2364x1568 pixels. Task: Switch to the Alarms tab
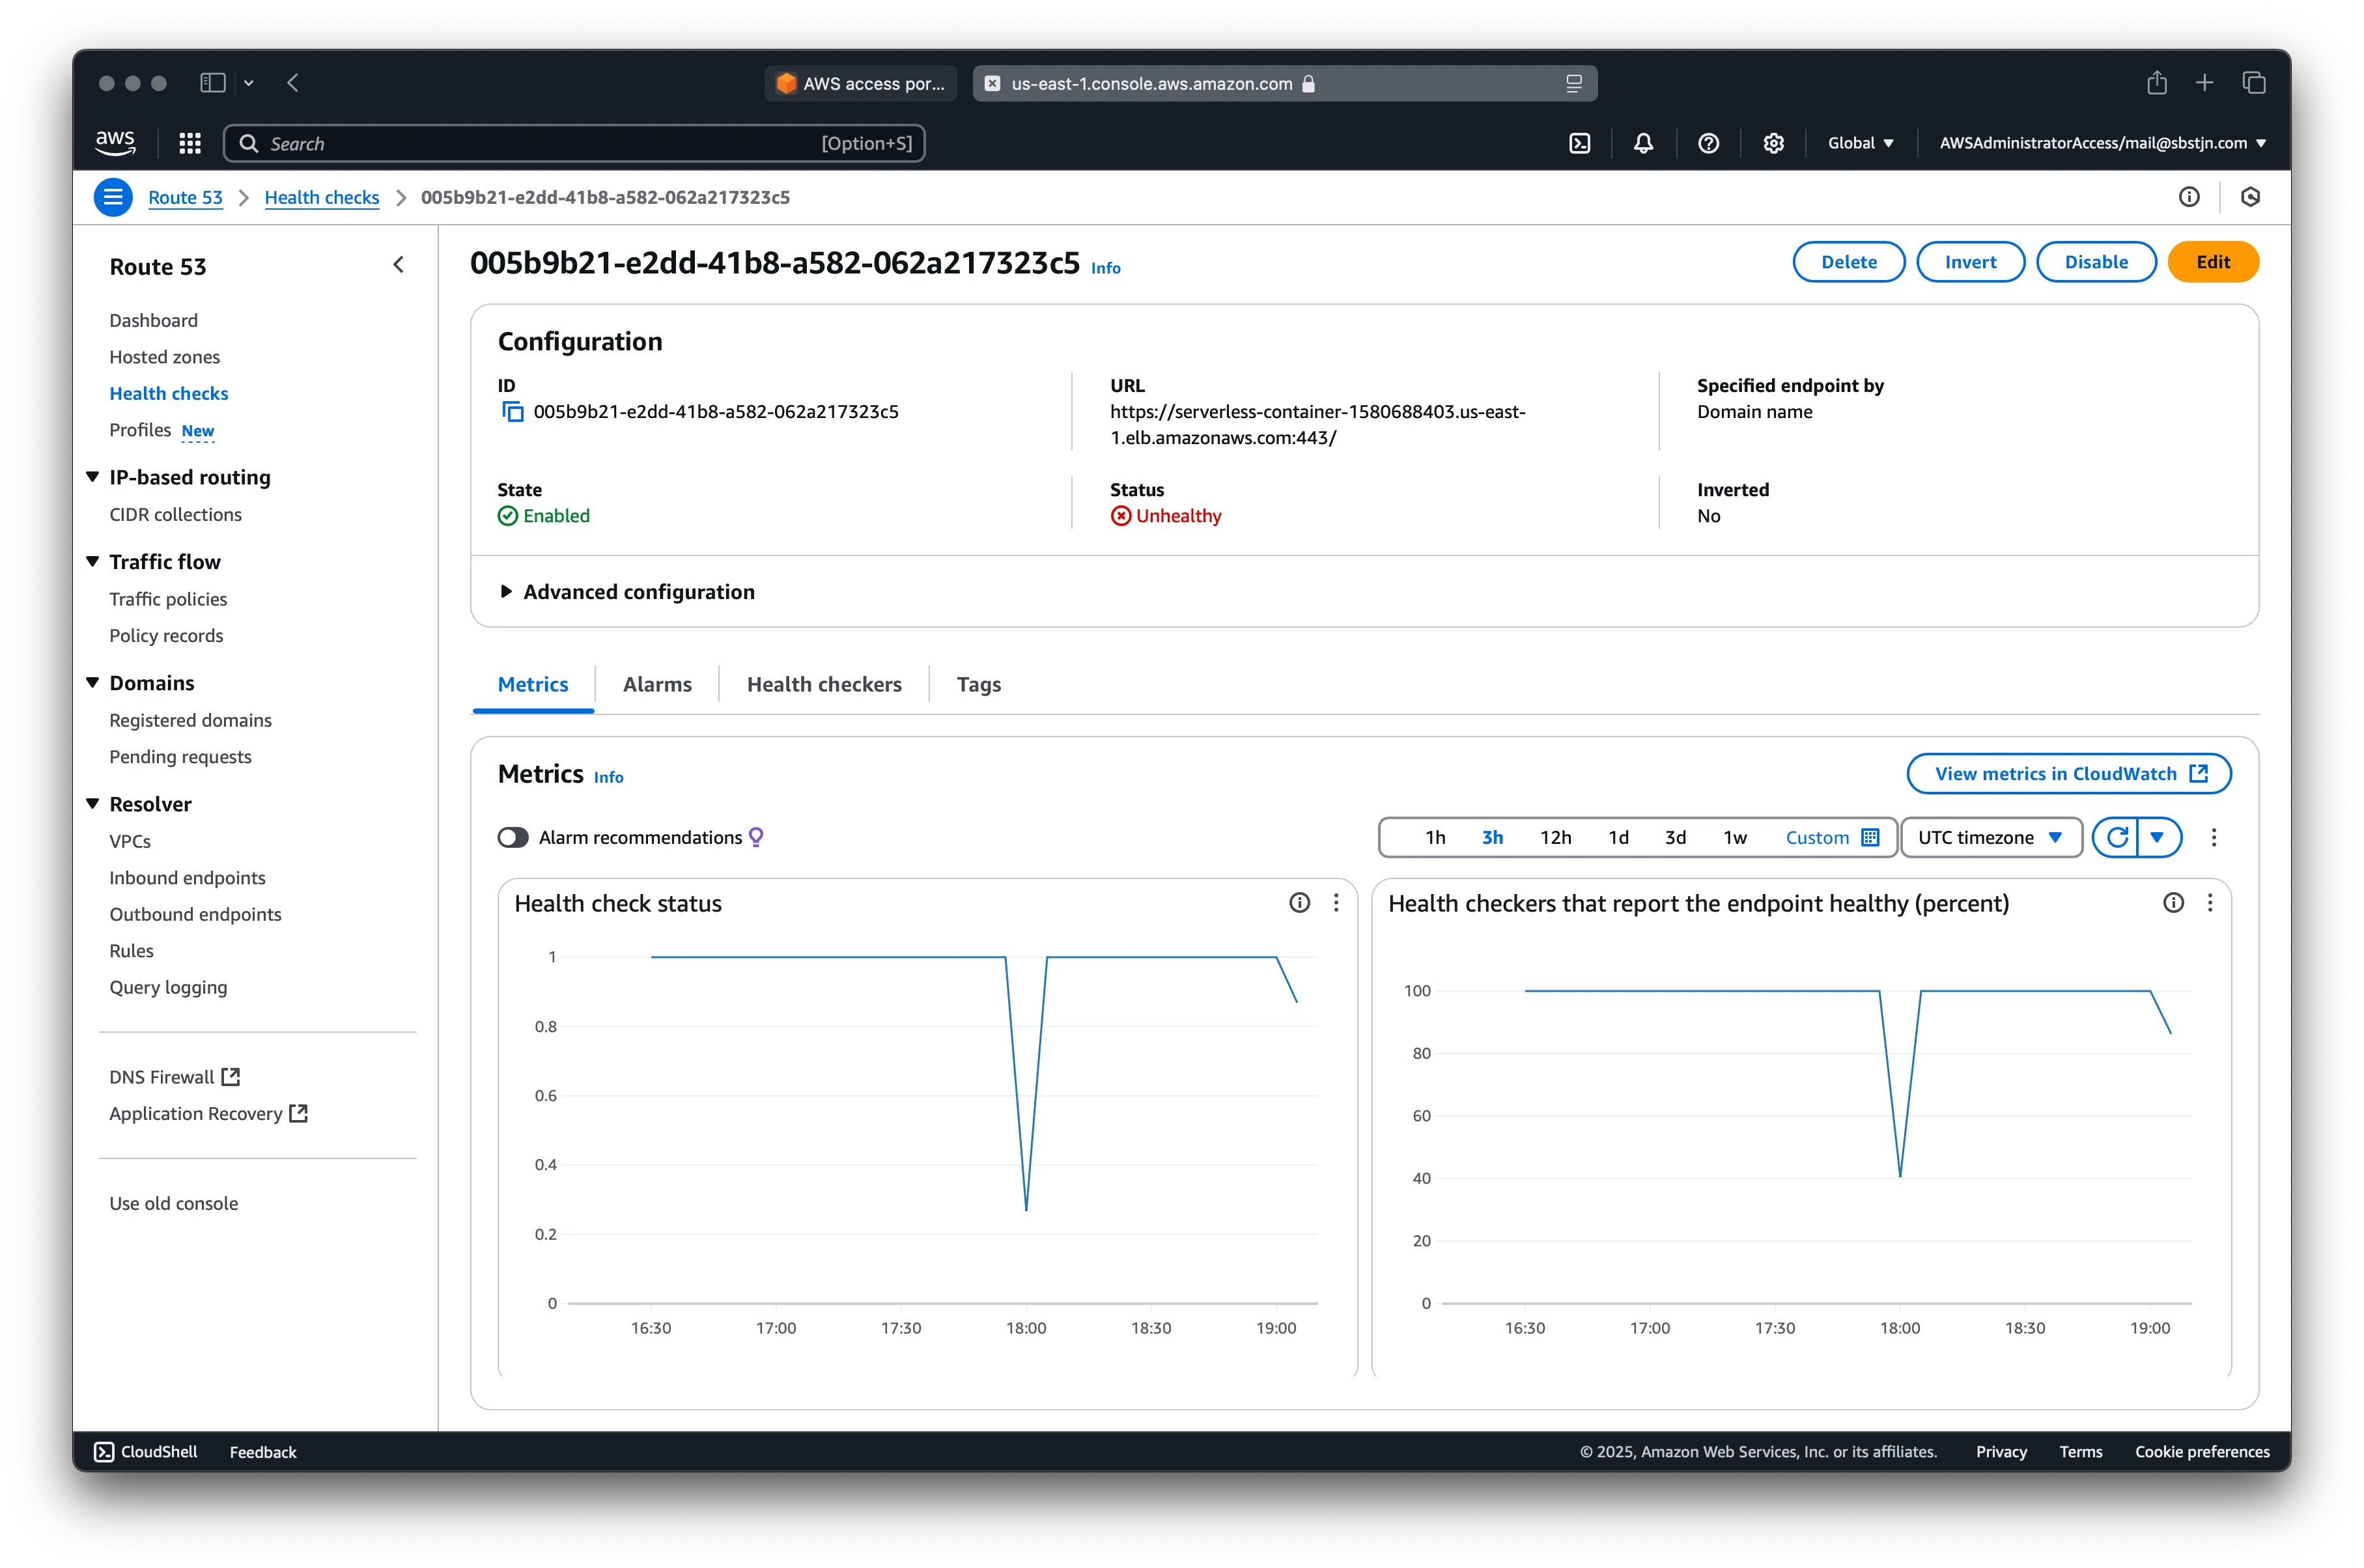click(x=657, y=684)
